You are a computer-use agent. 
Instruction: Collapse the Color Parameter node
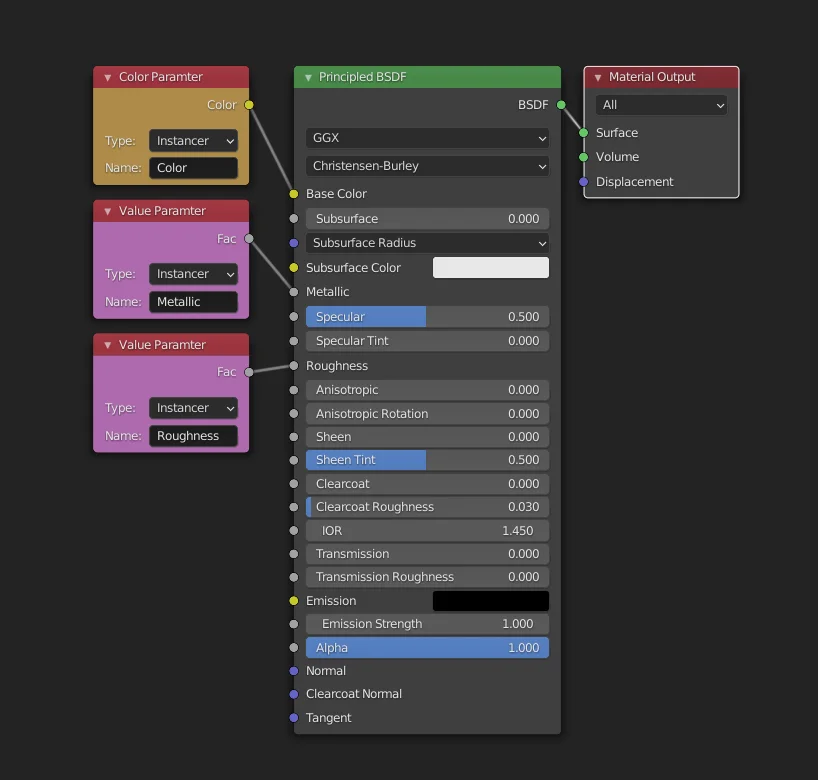pos(106,76)
